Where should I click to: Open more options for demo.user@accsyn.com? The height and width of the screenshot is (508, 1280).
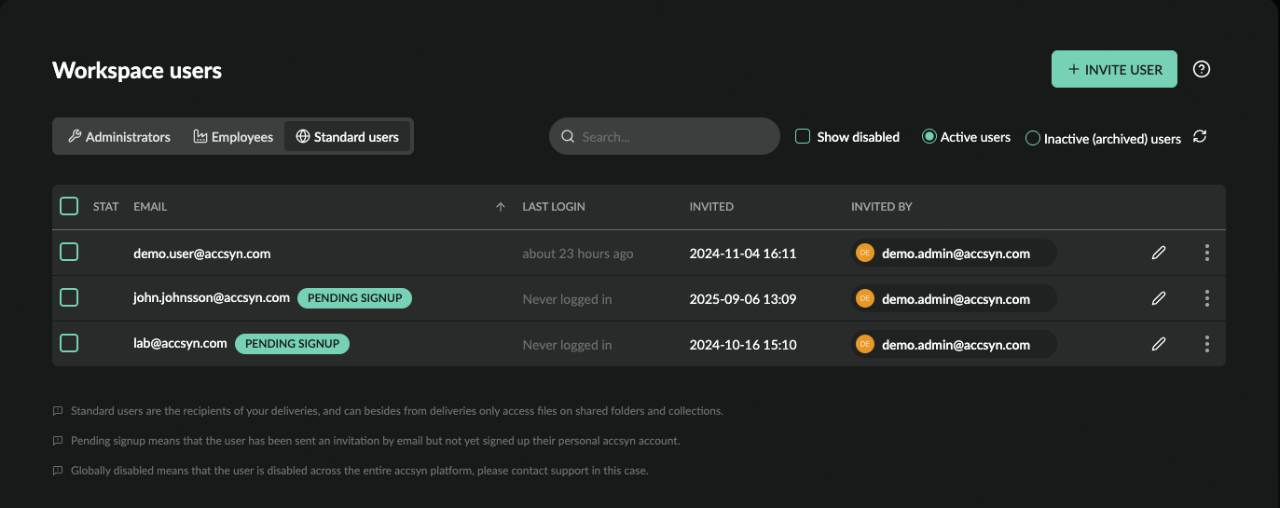click(1207, 253)
